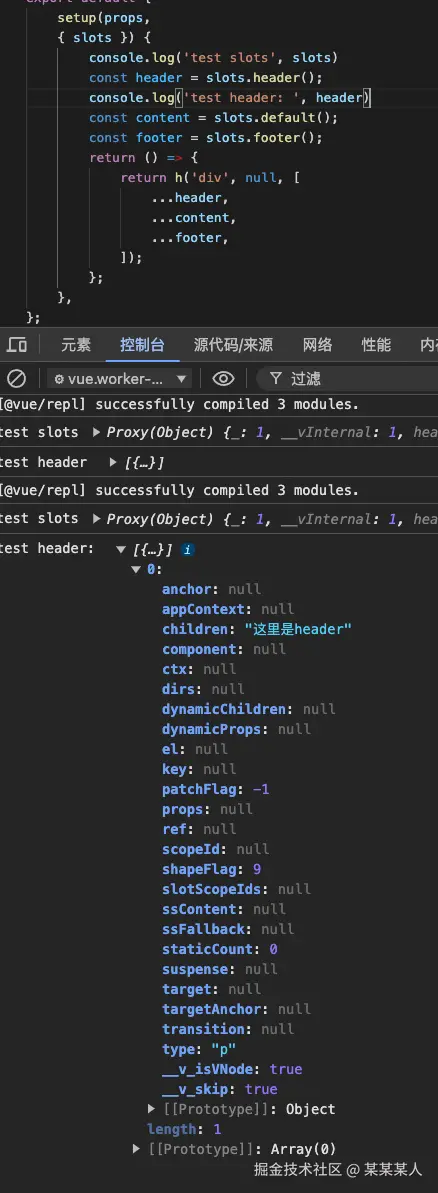438x1193 pixels.
Task: Collapse the 0: object entry
Action: click(x=136, y=569)
